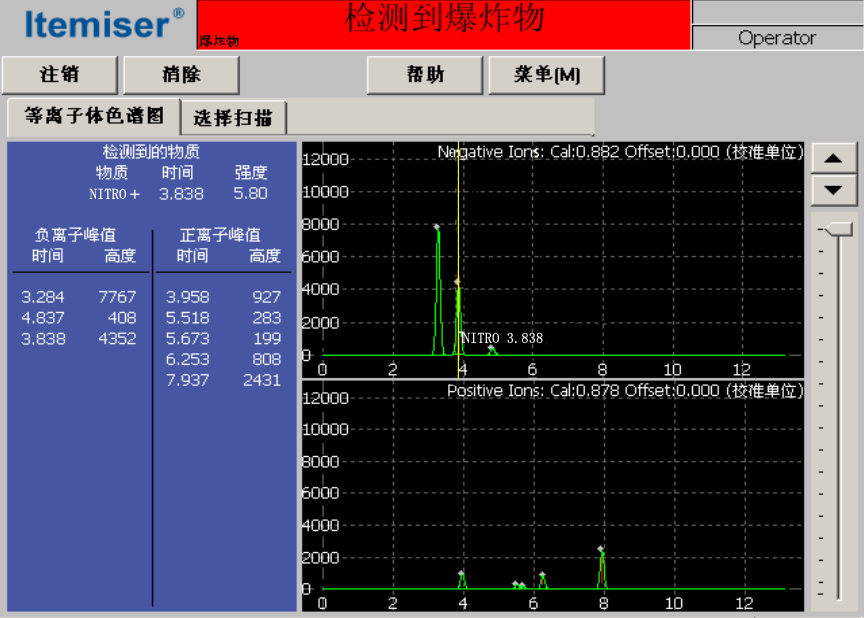864x618 pixels.
Task: Click negative peak time 4.837
Action: [x=42, y=318]
